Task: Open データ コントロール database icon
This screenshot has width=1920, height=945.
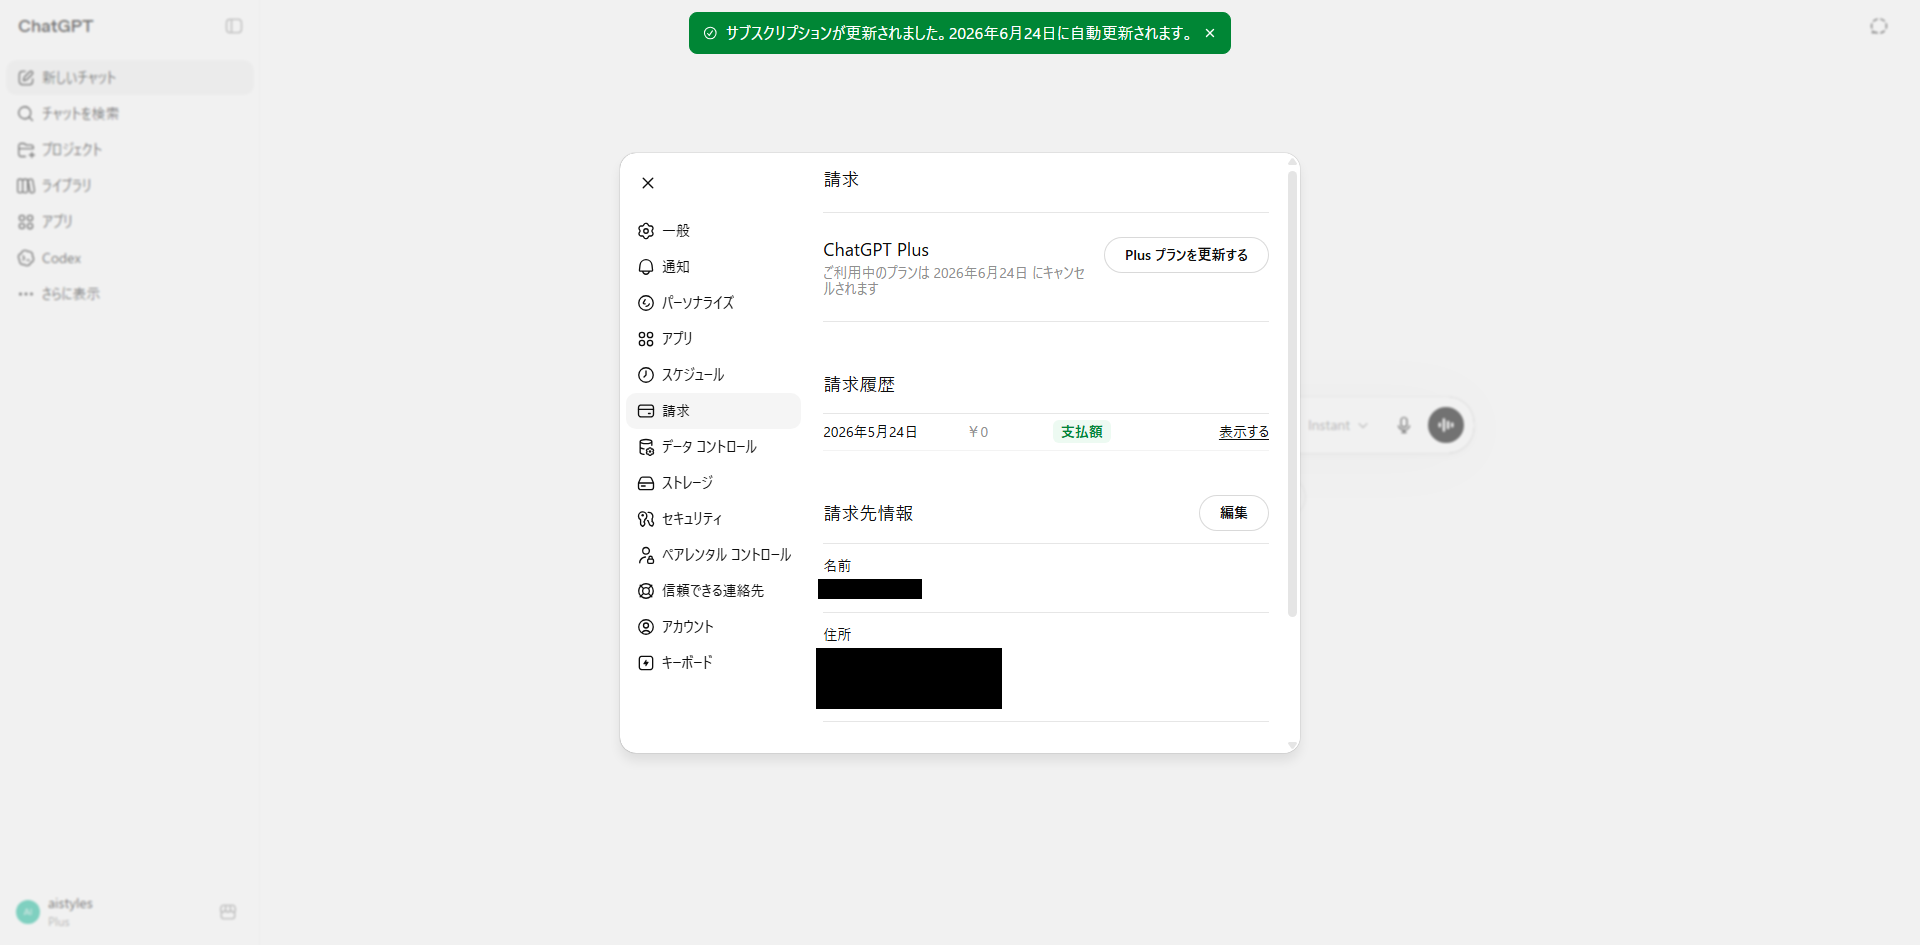Action: (x=646, y=447)
